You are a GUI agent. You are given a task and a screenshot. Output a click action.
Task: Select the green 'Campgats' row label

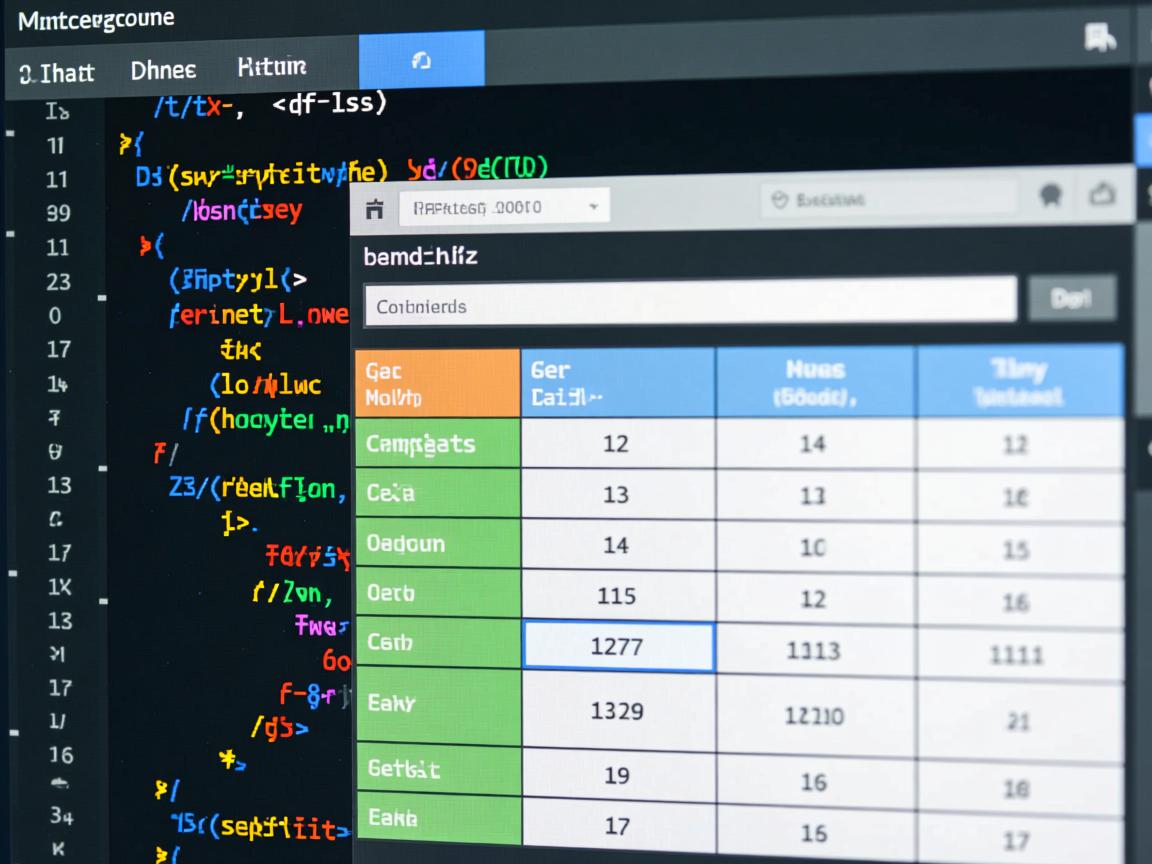437,443
